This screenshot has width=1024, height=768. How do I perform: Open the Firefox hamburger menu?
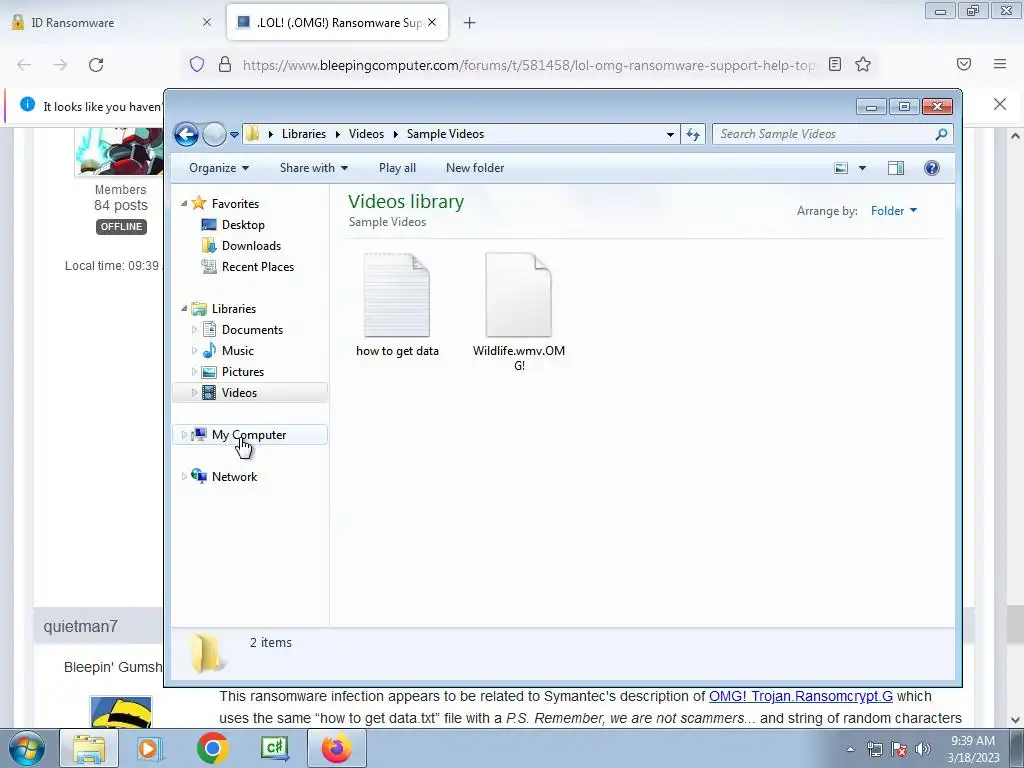tap(1000, 64)
